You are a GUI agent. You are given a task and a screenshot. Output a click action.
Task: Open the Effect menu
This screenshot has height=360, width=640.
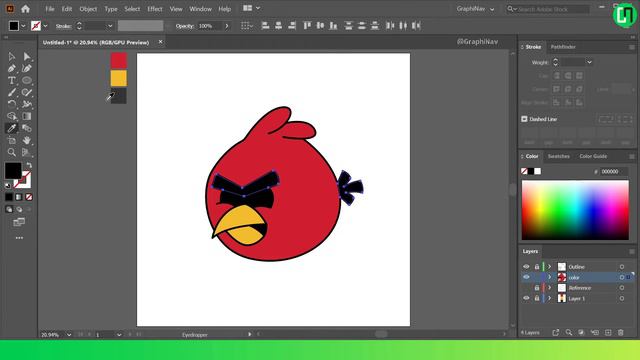(x=155, y=9)
